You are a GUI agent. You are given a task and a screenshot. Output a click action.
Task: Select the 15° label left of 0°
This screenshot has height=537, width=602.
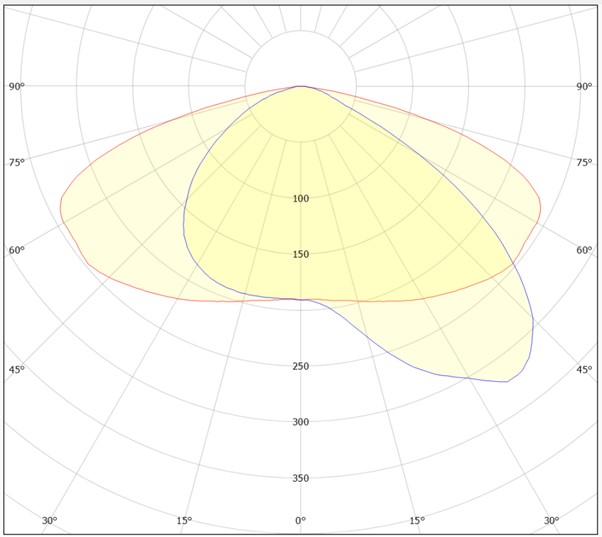[184, 521]
